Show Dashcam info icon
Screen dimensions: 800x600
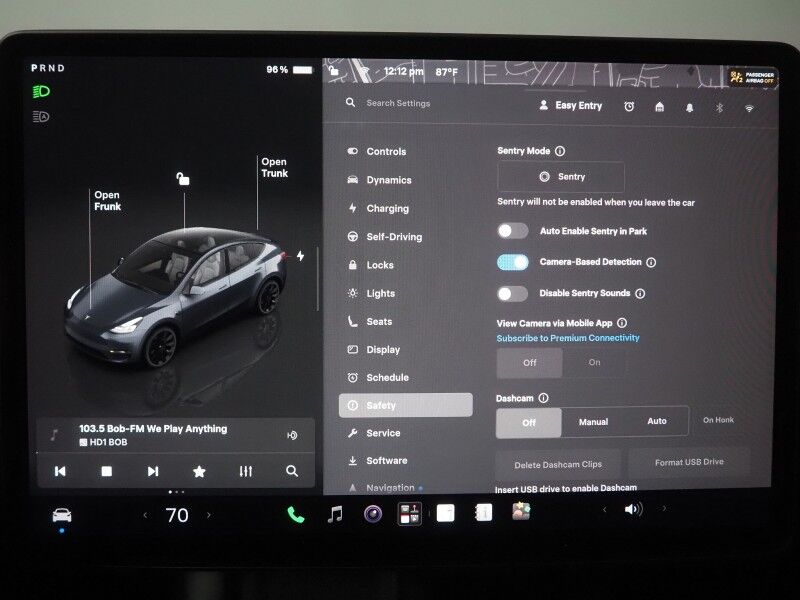coord(543,398)
